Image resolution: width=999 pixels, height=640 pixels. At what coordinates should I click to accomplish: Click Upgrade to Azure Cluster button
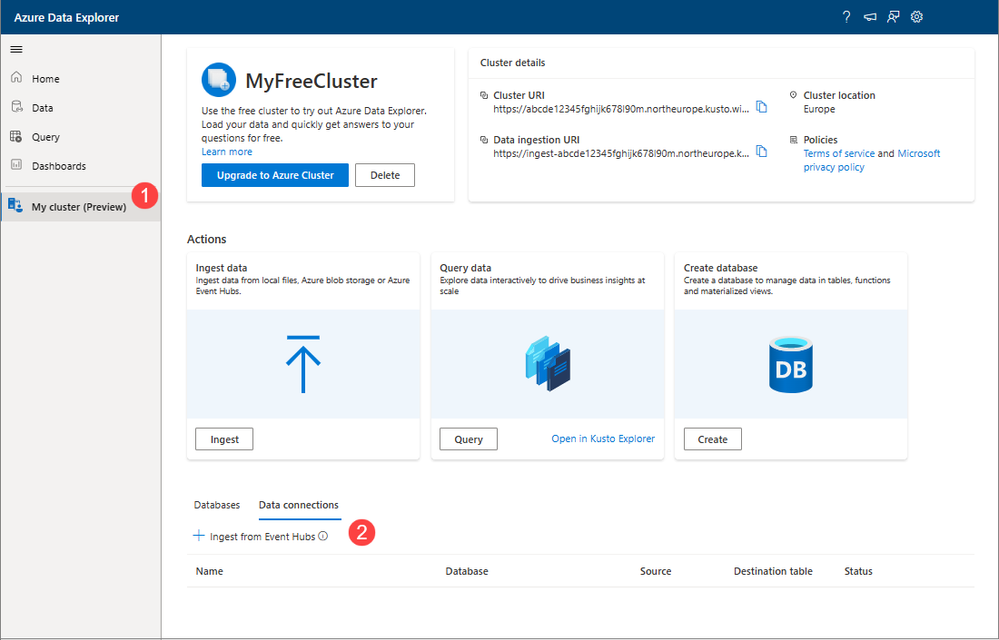point(275,175)
